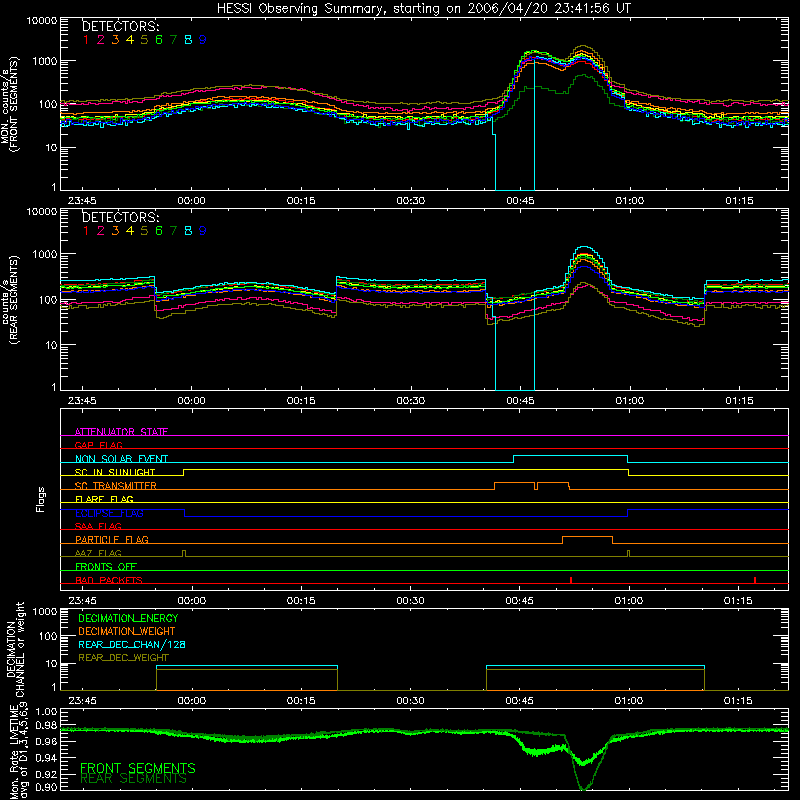
Task: Select yellow detector 4 in rear segments legend
Action: 130,231
